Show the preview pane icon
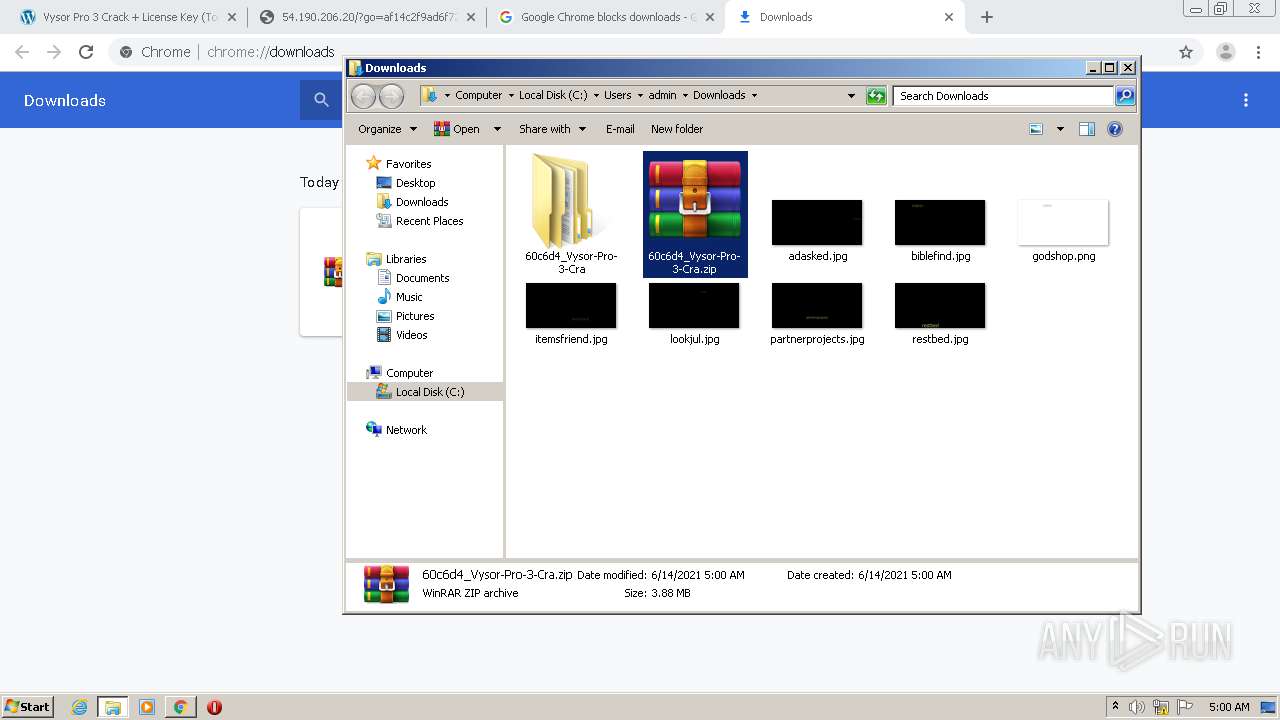This screenshot has width=1280, height=720. 1087,129
